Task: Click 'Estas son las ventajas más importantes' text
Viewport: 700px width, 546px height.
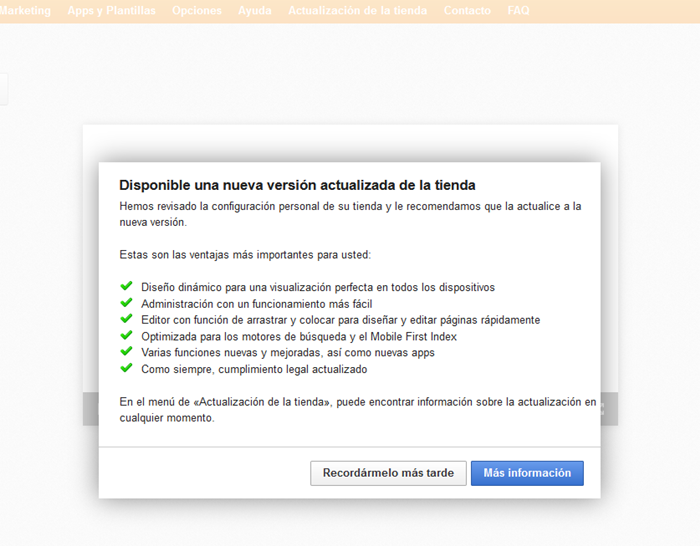Action: pyautogui.click(x=245, y=255)
